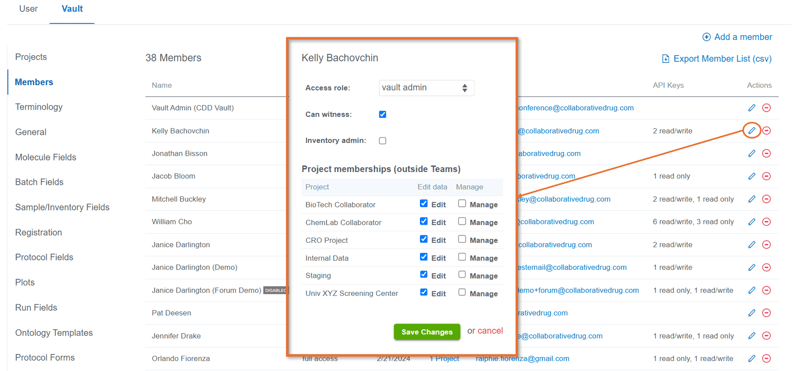Edit Janice Darlington (Demo) pencil icon
800x371 pixels.
(x=751, y=267)
